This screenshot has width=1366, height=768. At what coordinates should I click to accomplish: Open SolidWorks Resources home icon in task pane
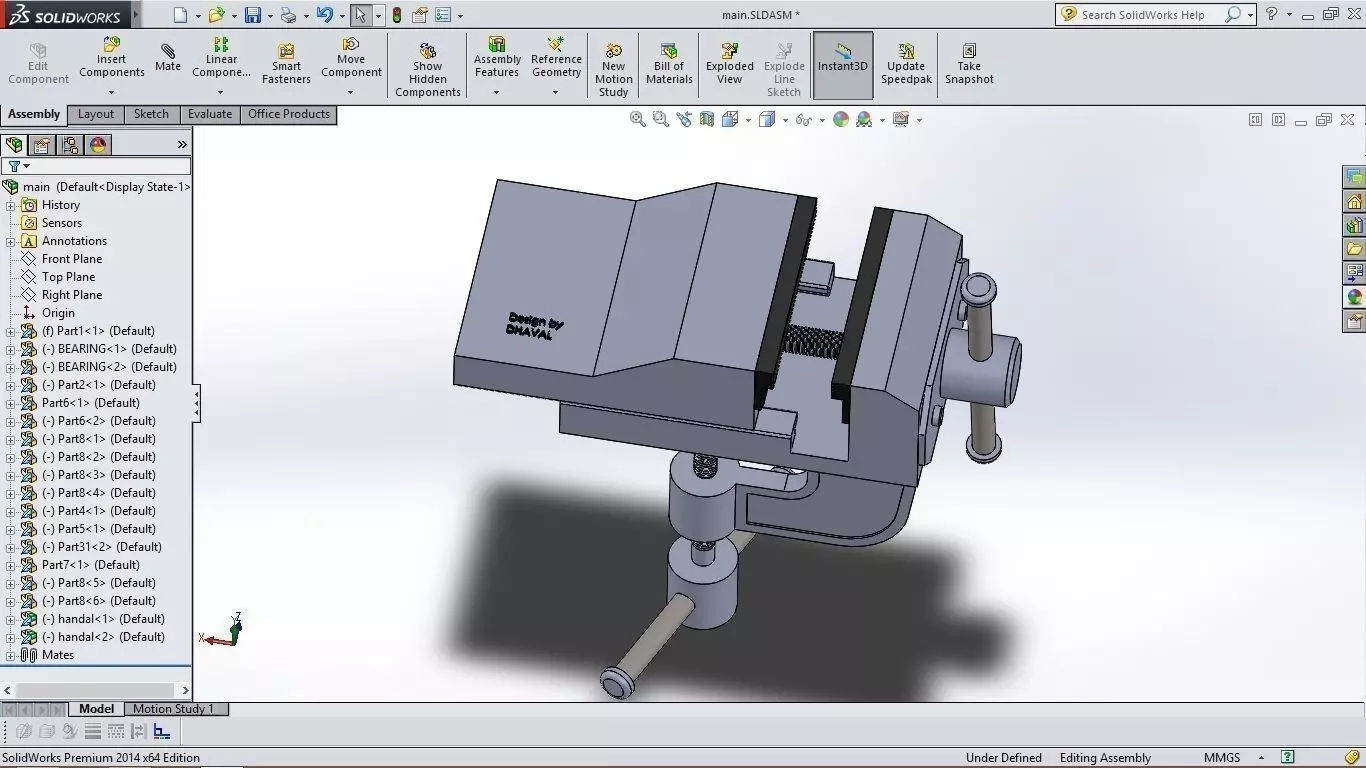1355,201
